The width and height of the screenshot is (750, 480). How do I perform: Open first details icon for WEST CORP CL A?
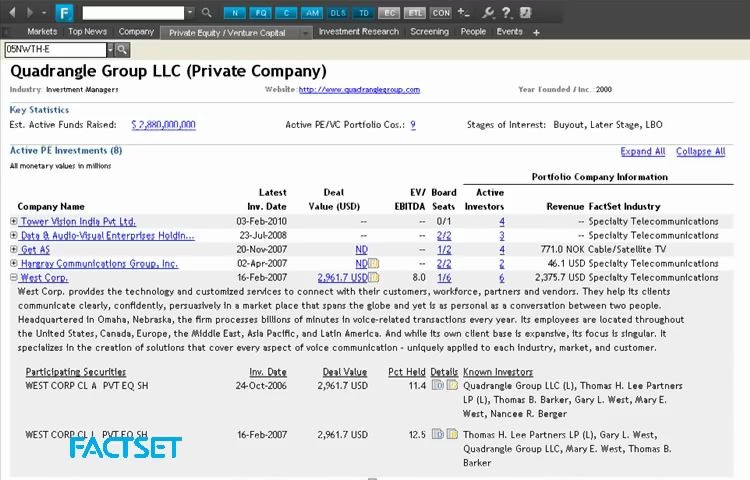tap(438, 385)
